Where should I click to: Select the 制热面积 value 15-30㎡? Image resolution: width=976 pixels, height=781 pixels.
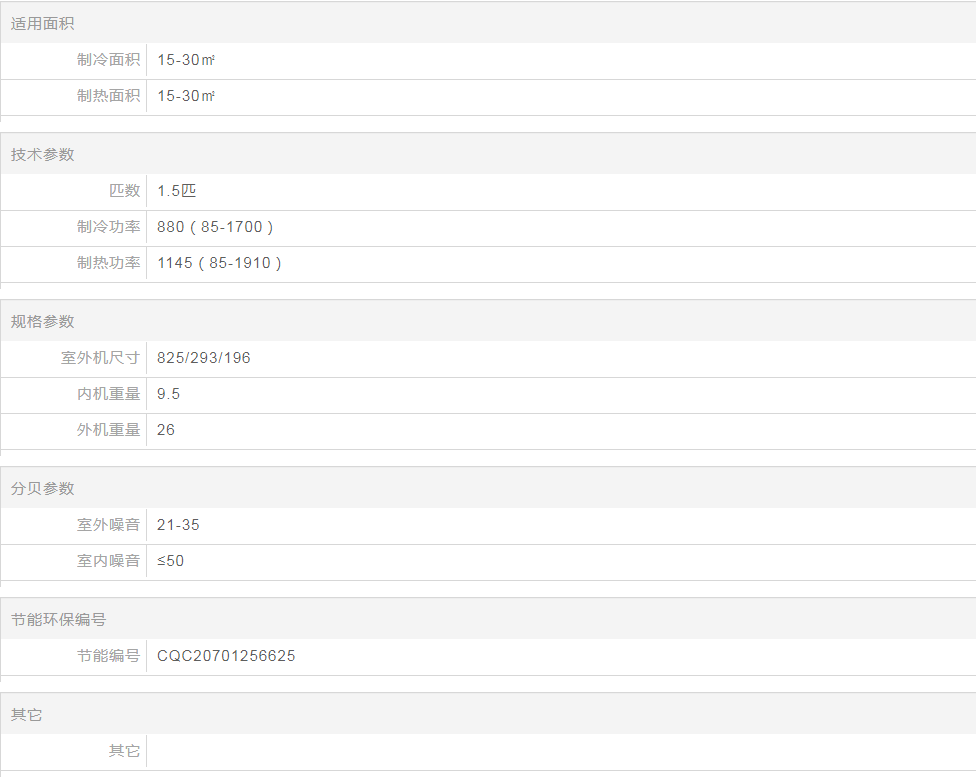click(186, 96)
